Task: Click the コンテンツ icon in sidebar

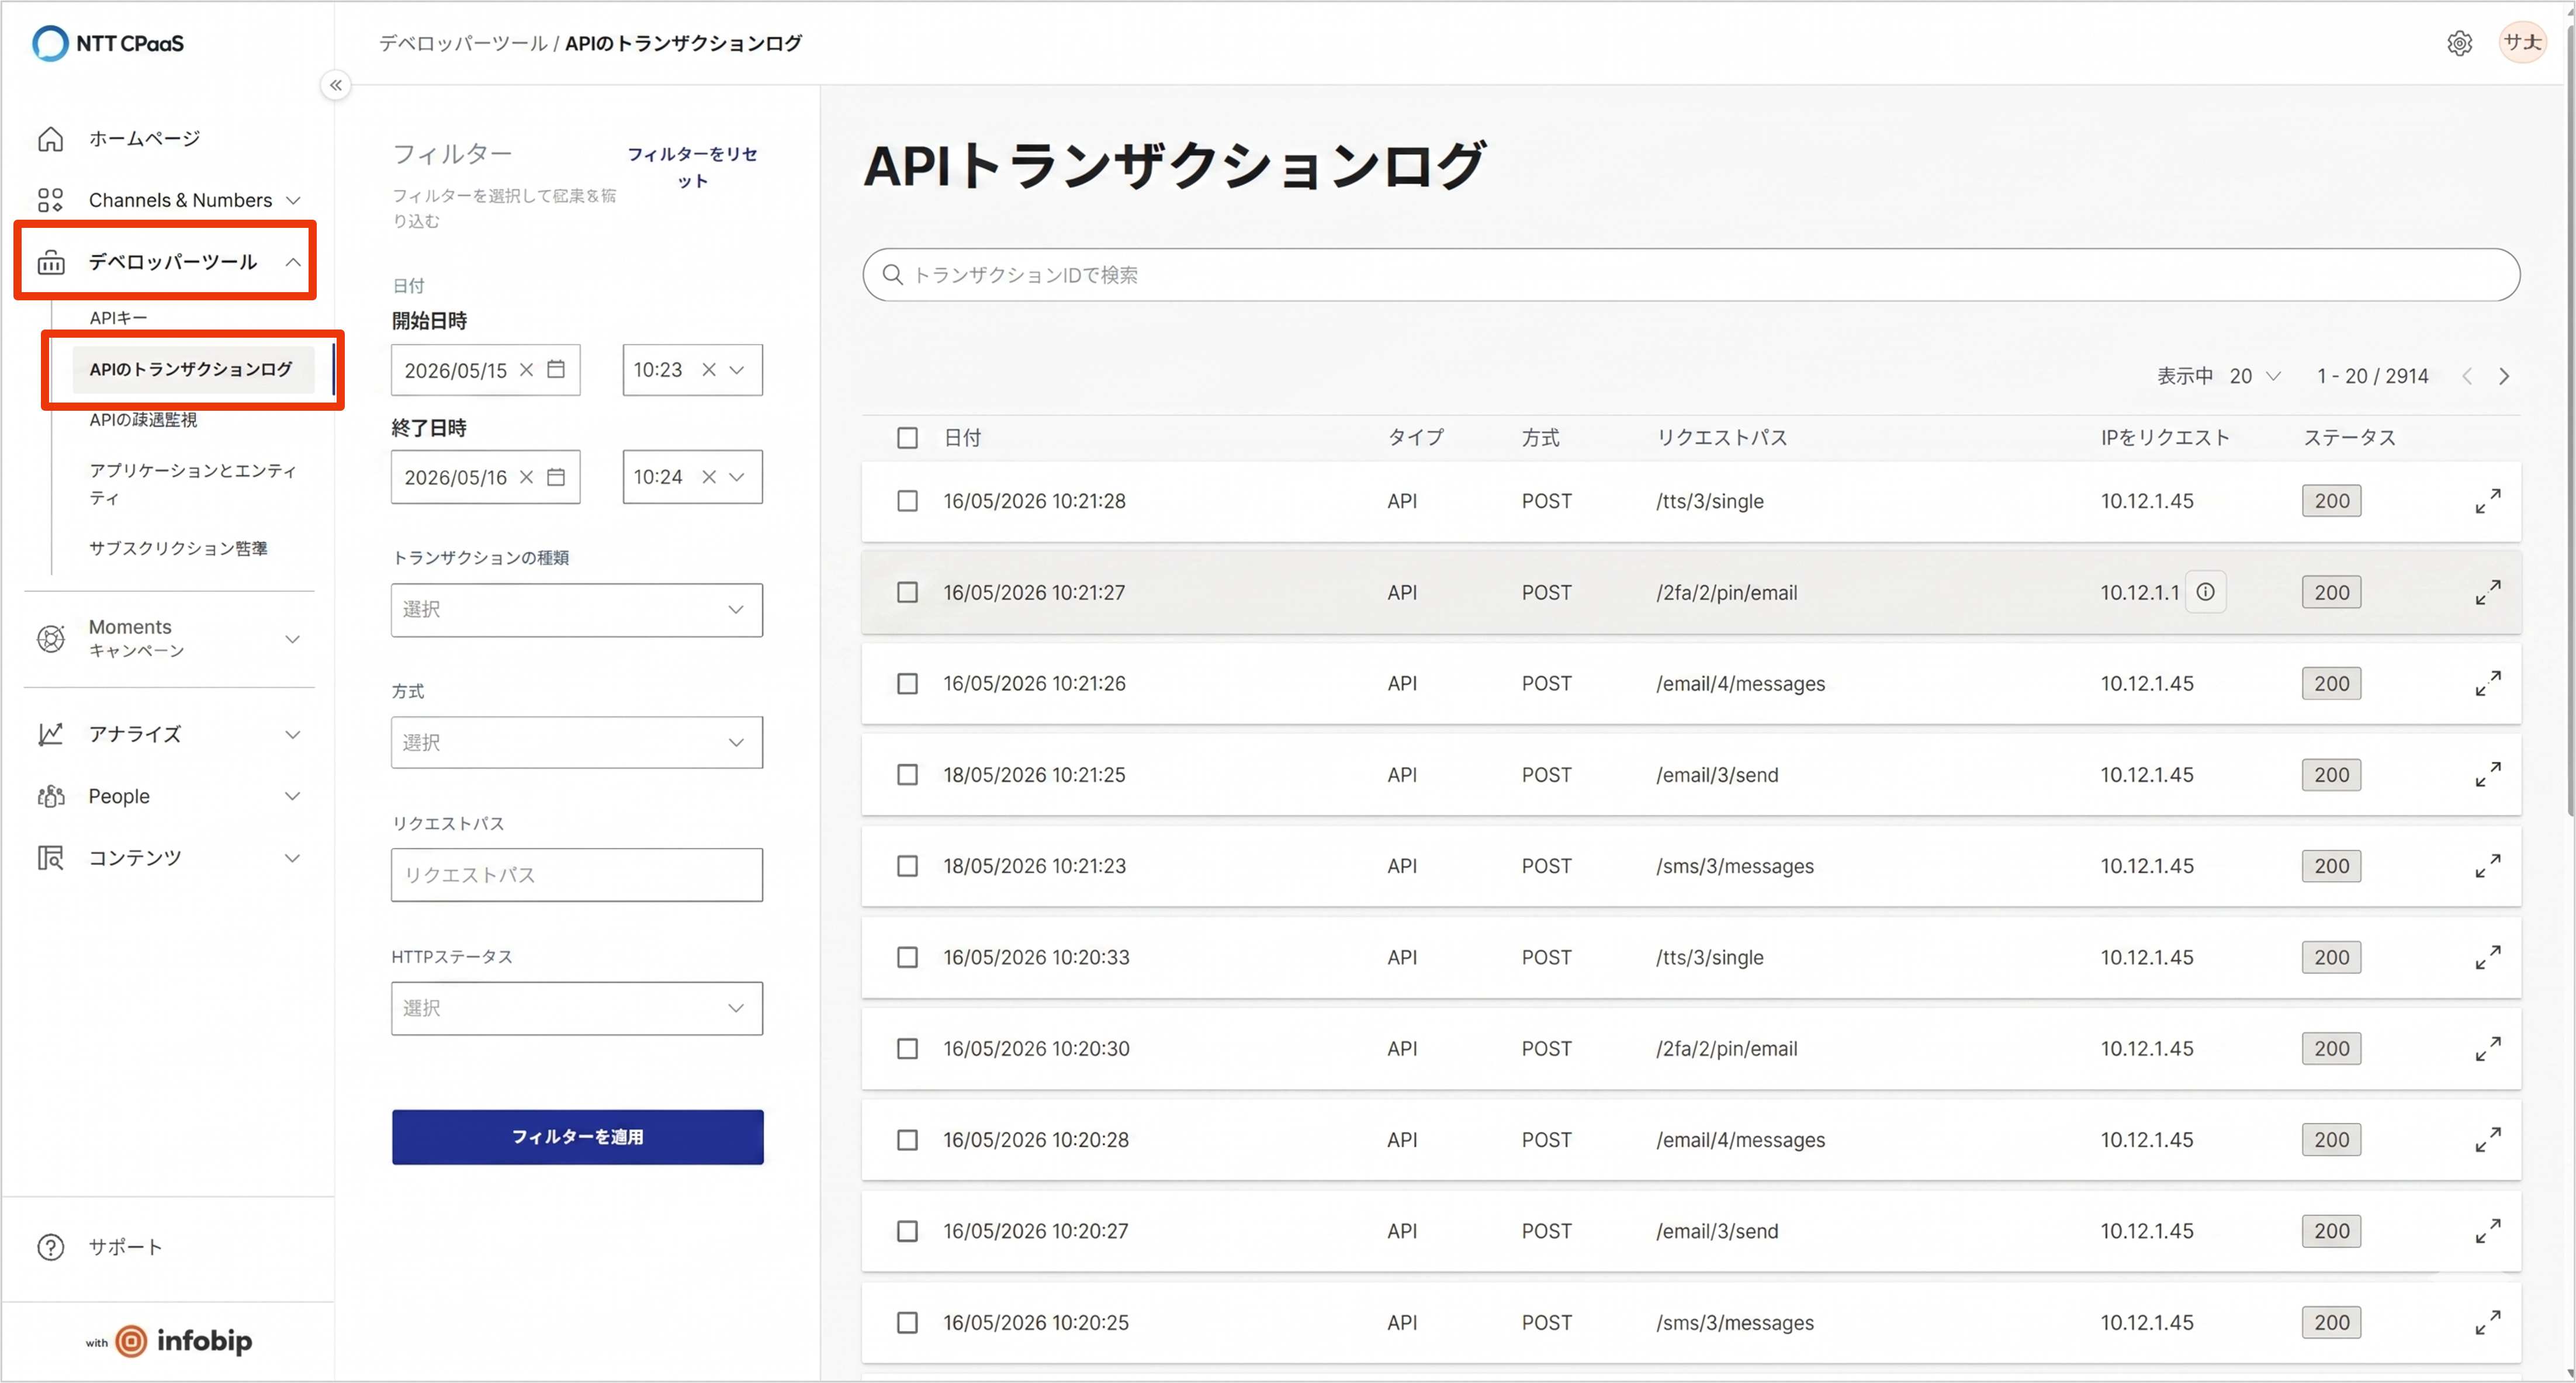Action: (50, 858)
